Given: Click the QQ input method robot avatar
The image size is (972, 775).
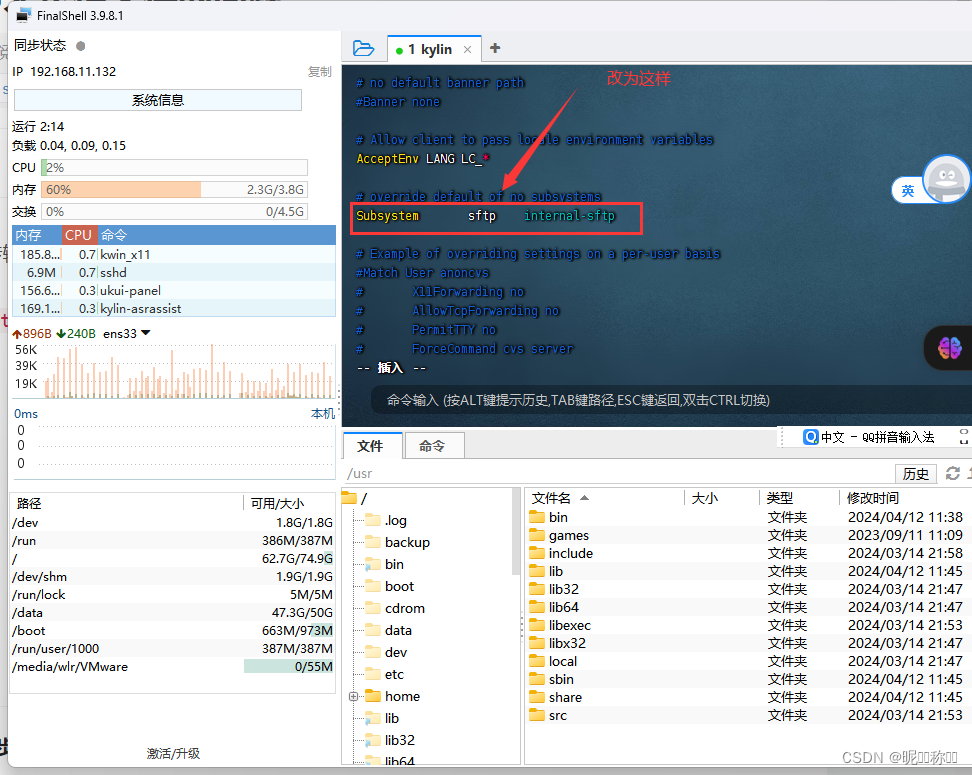Looking at the screenshot, I should pyautogui.click(x=946, y=179).
